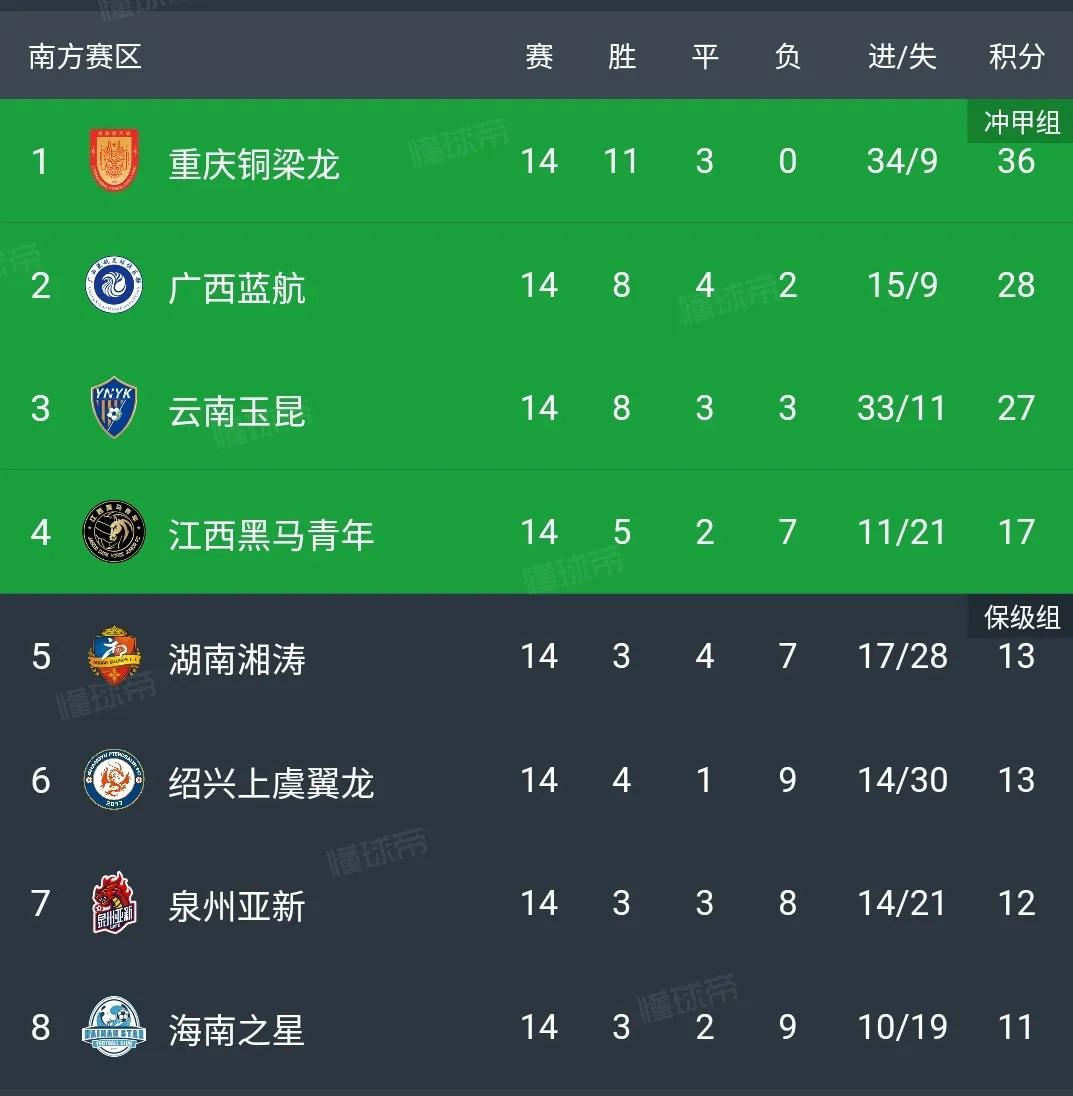Open the 广西蓝航 team page

tap(237, 288)
